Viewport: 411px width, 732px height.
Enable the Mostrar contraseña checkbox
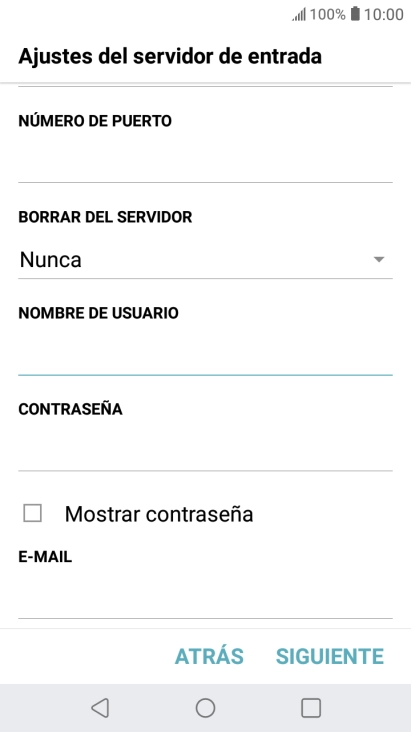point(33,513)
